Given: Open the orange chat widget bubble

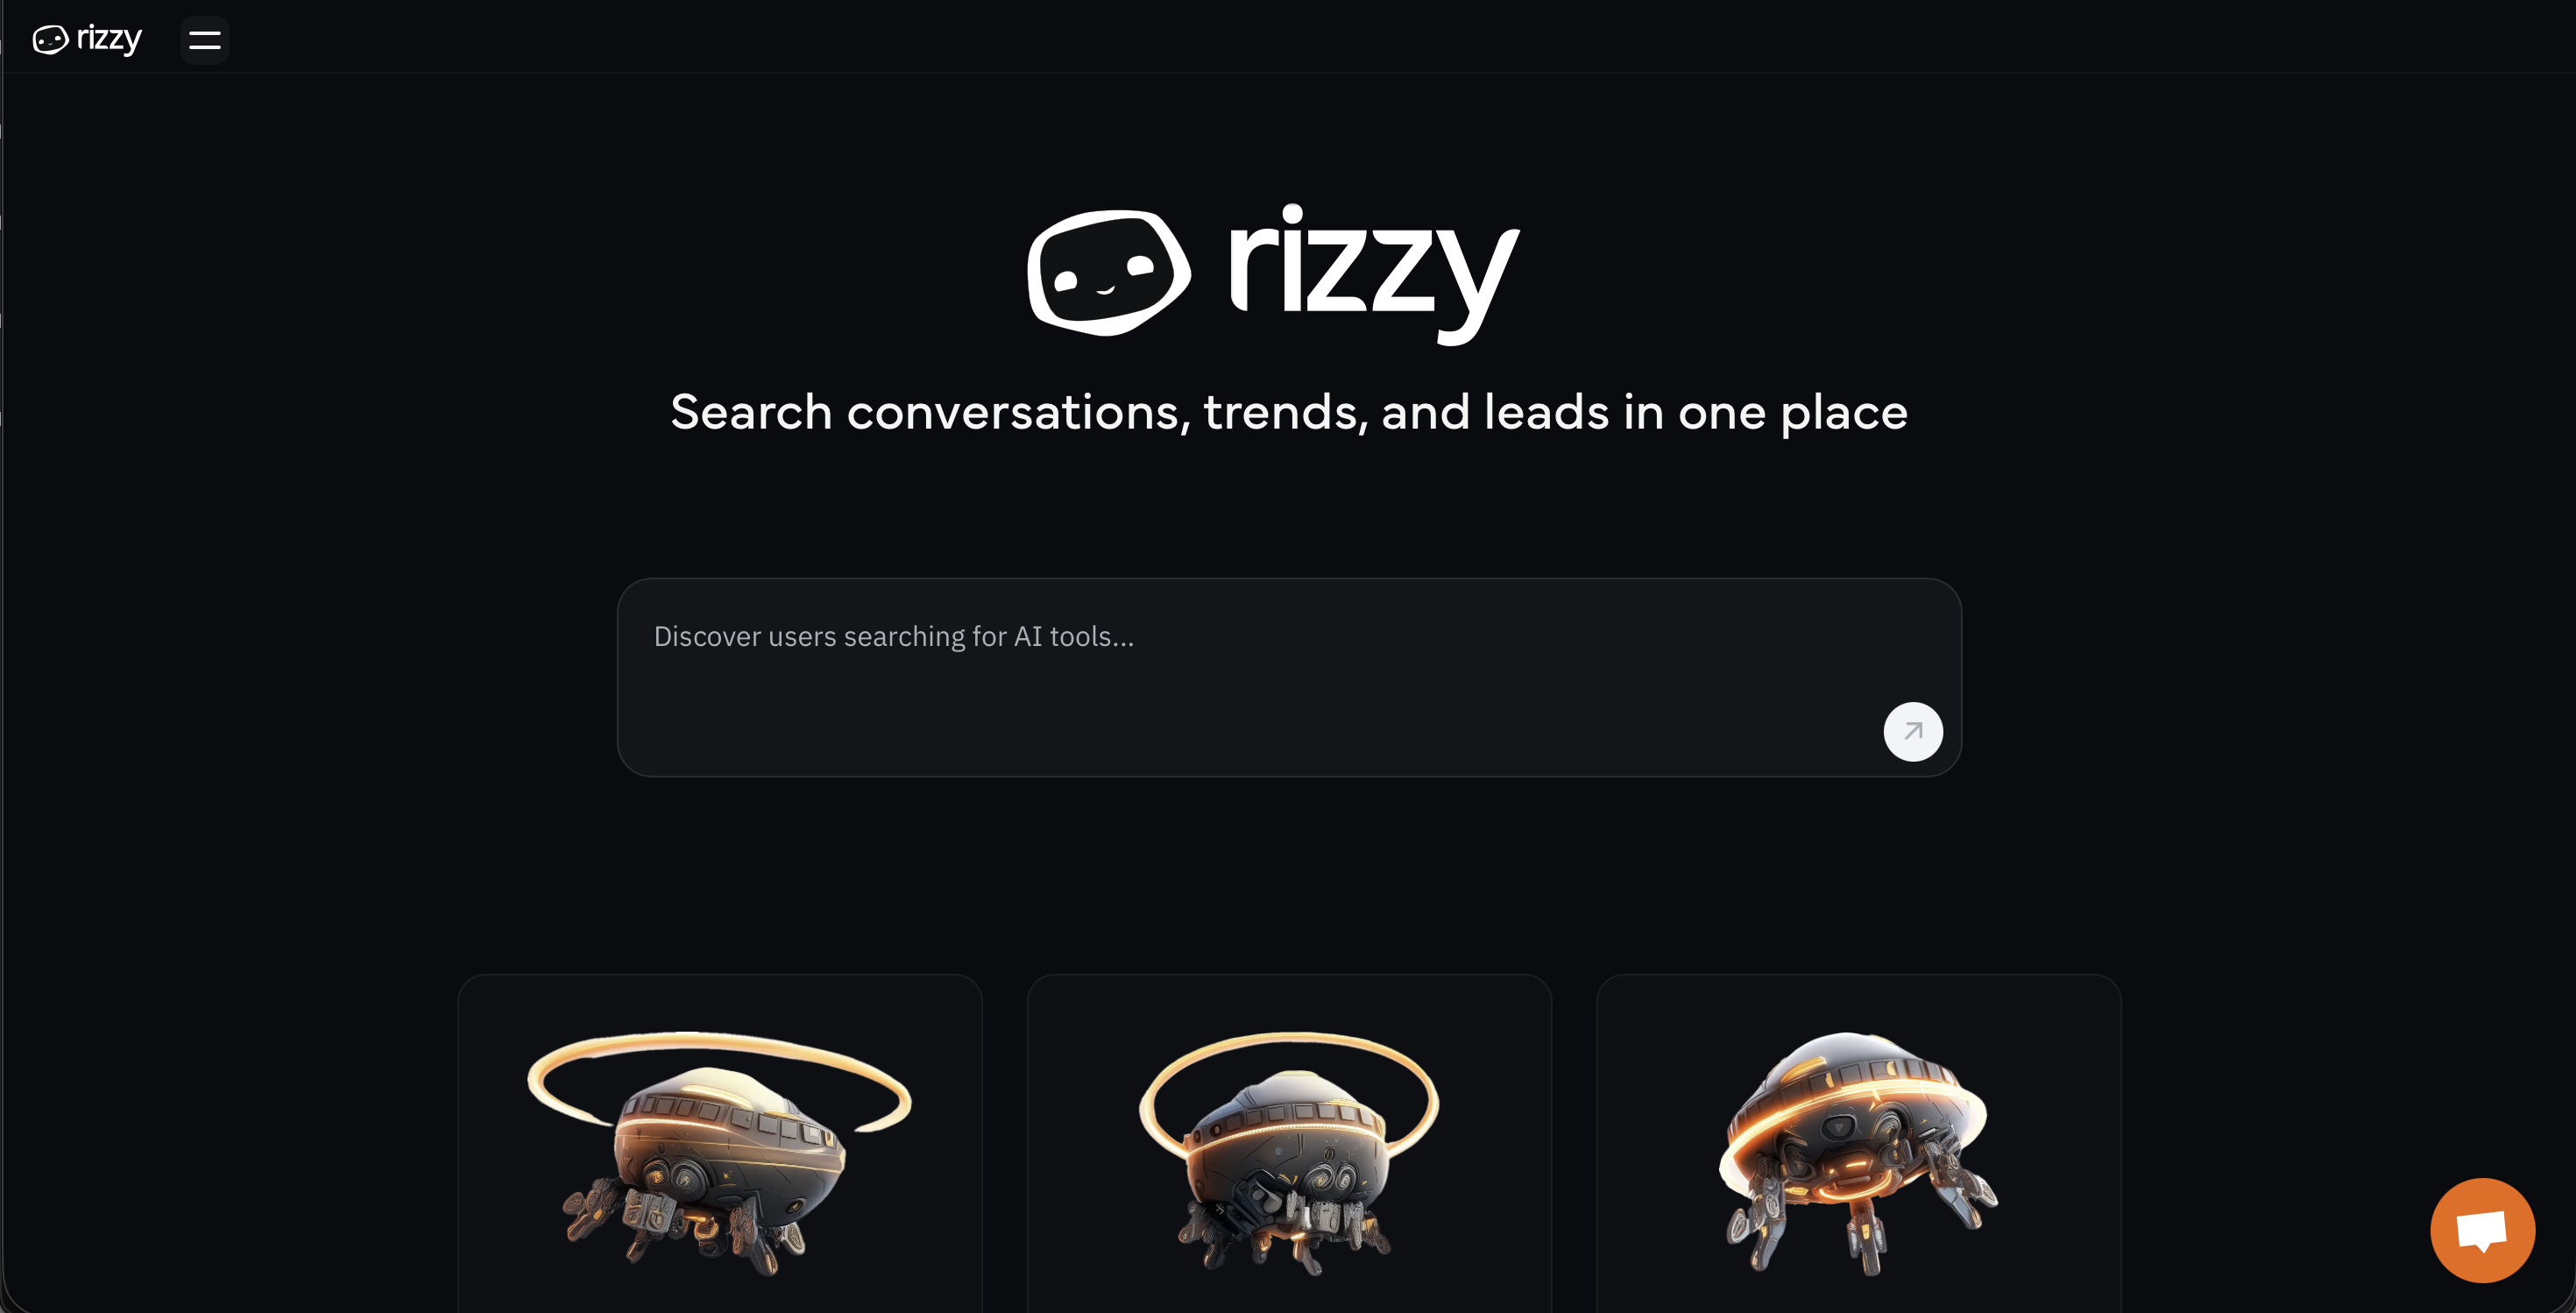Looking at the screenshot, I should [x=2482, y=1229].
